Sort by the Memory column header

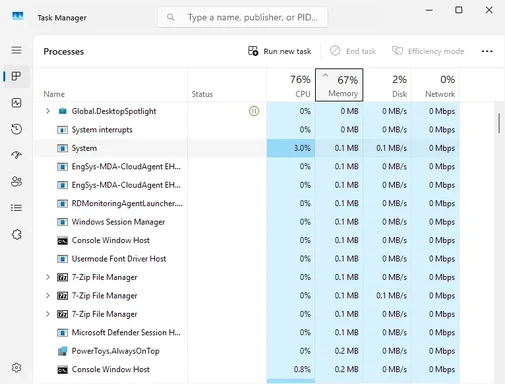click(x=339, y=85)
